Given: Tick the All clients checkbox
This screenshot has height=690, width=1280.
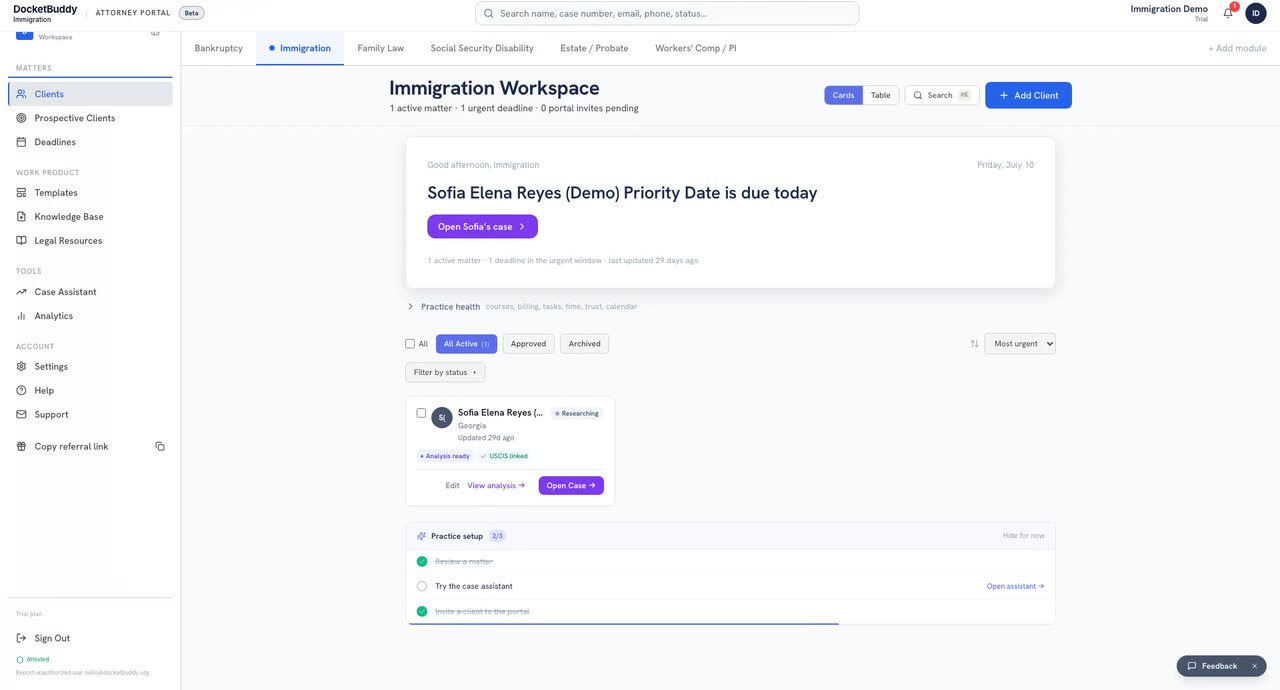Looking at the screenshot, I should pos(410,344).
